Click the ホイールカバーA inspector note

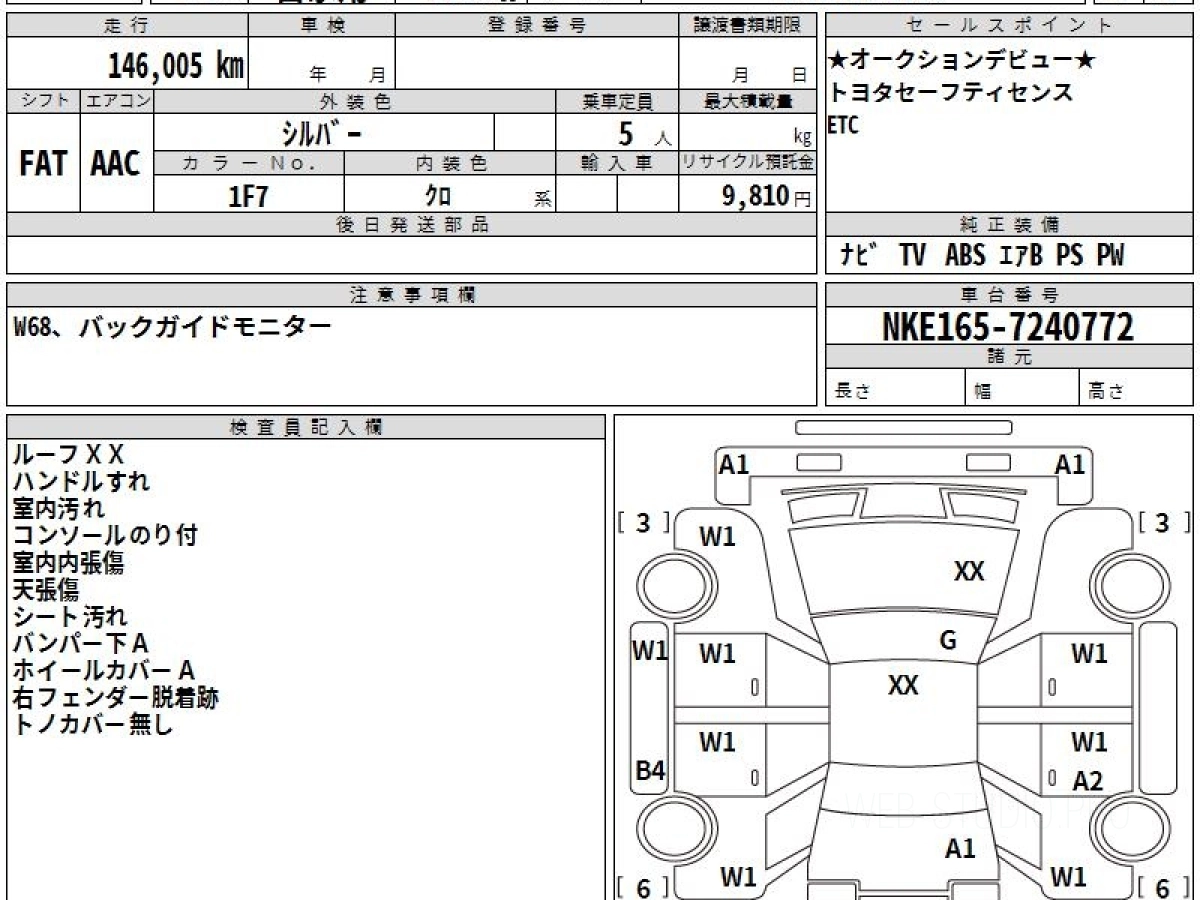click(104, 671)
